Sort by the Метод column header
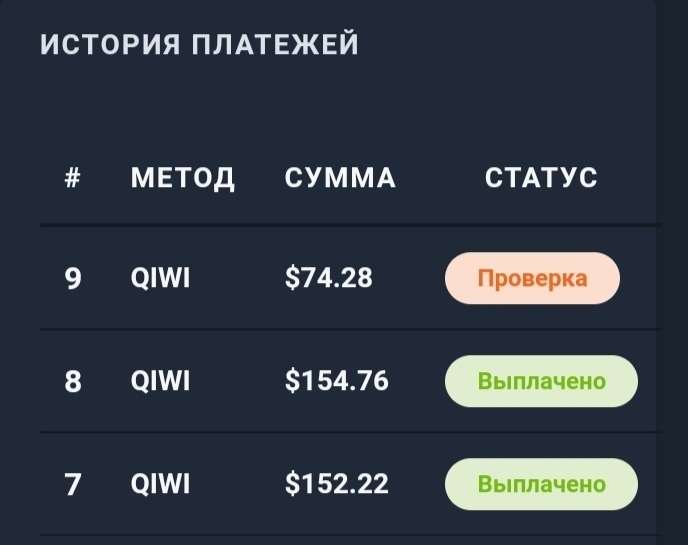The image size is (688, 545). coord(183,178)
